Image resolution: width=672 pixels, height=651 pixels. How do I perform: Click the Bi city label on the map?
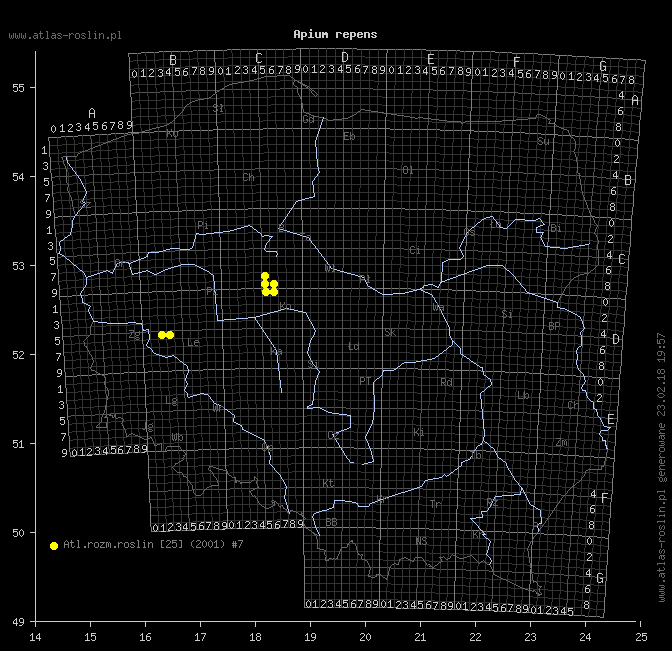pyautogui.click(x=556, y=228)
